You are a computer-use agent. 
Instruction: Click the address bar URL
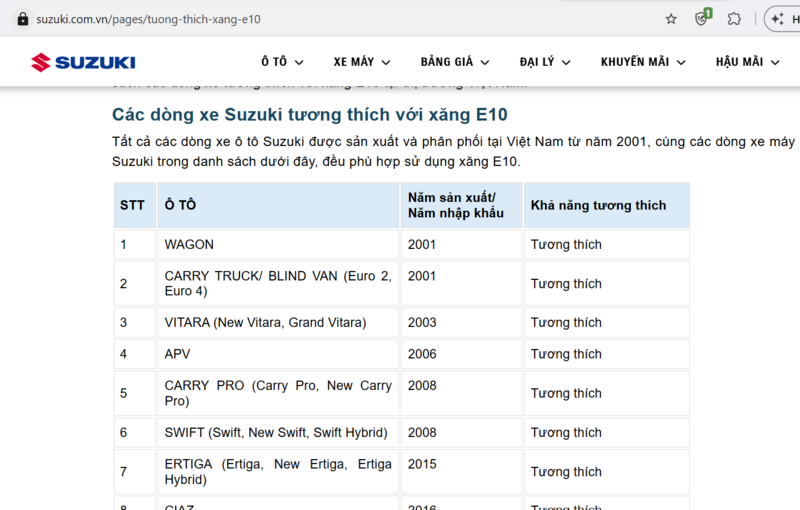(148, 19)
